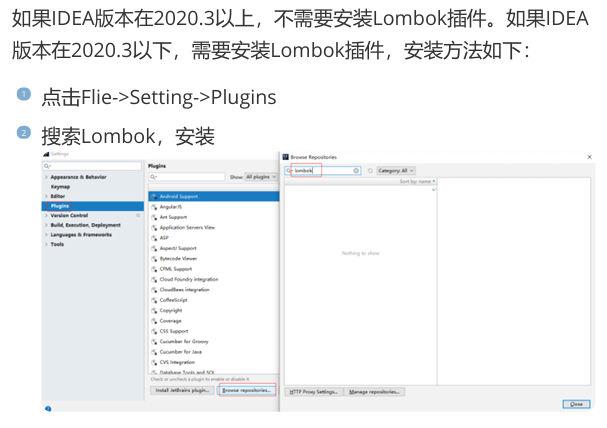
Task: Click the CoffeeScript plugin icon
Action: click(154, 300)
